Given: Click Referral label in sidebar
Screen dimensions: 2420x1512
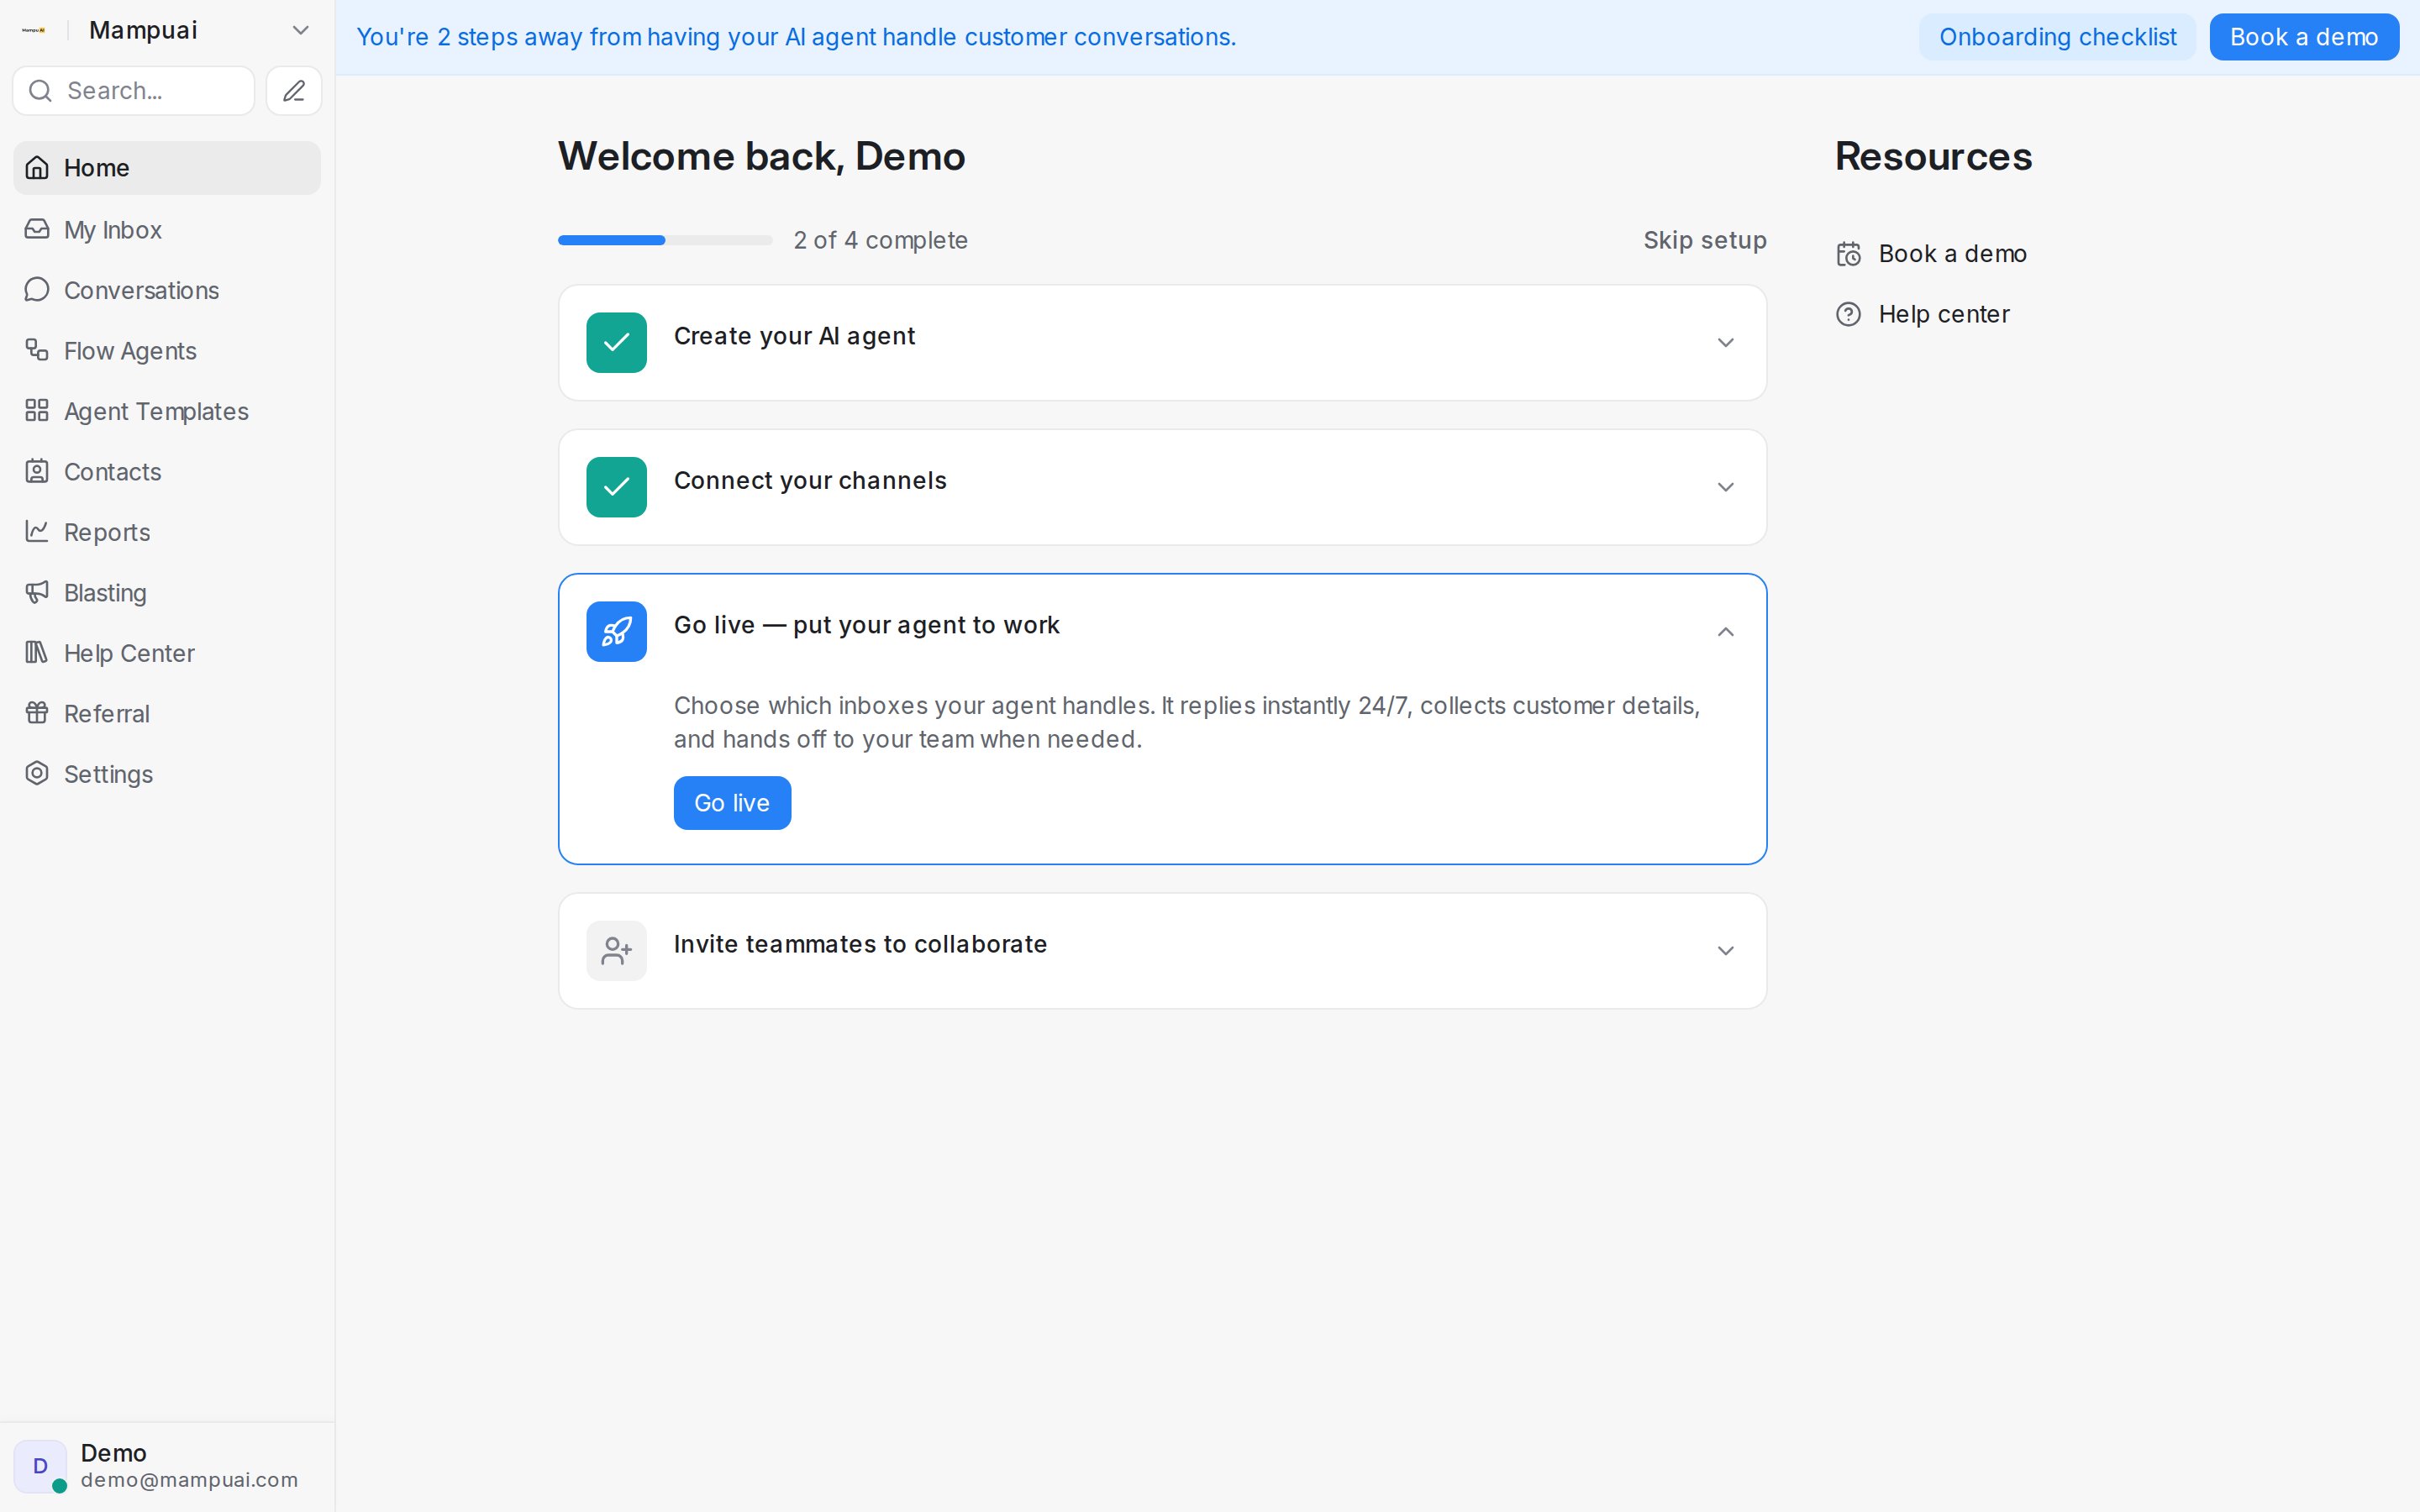Looking at the screenshot, I should click(x=107, y=714).
